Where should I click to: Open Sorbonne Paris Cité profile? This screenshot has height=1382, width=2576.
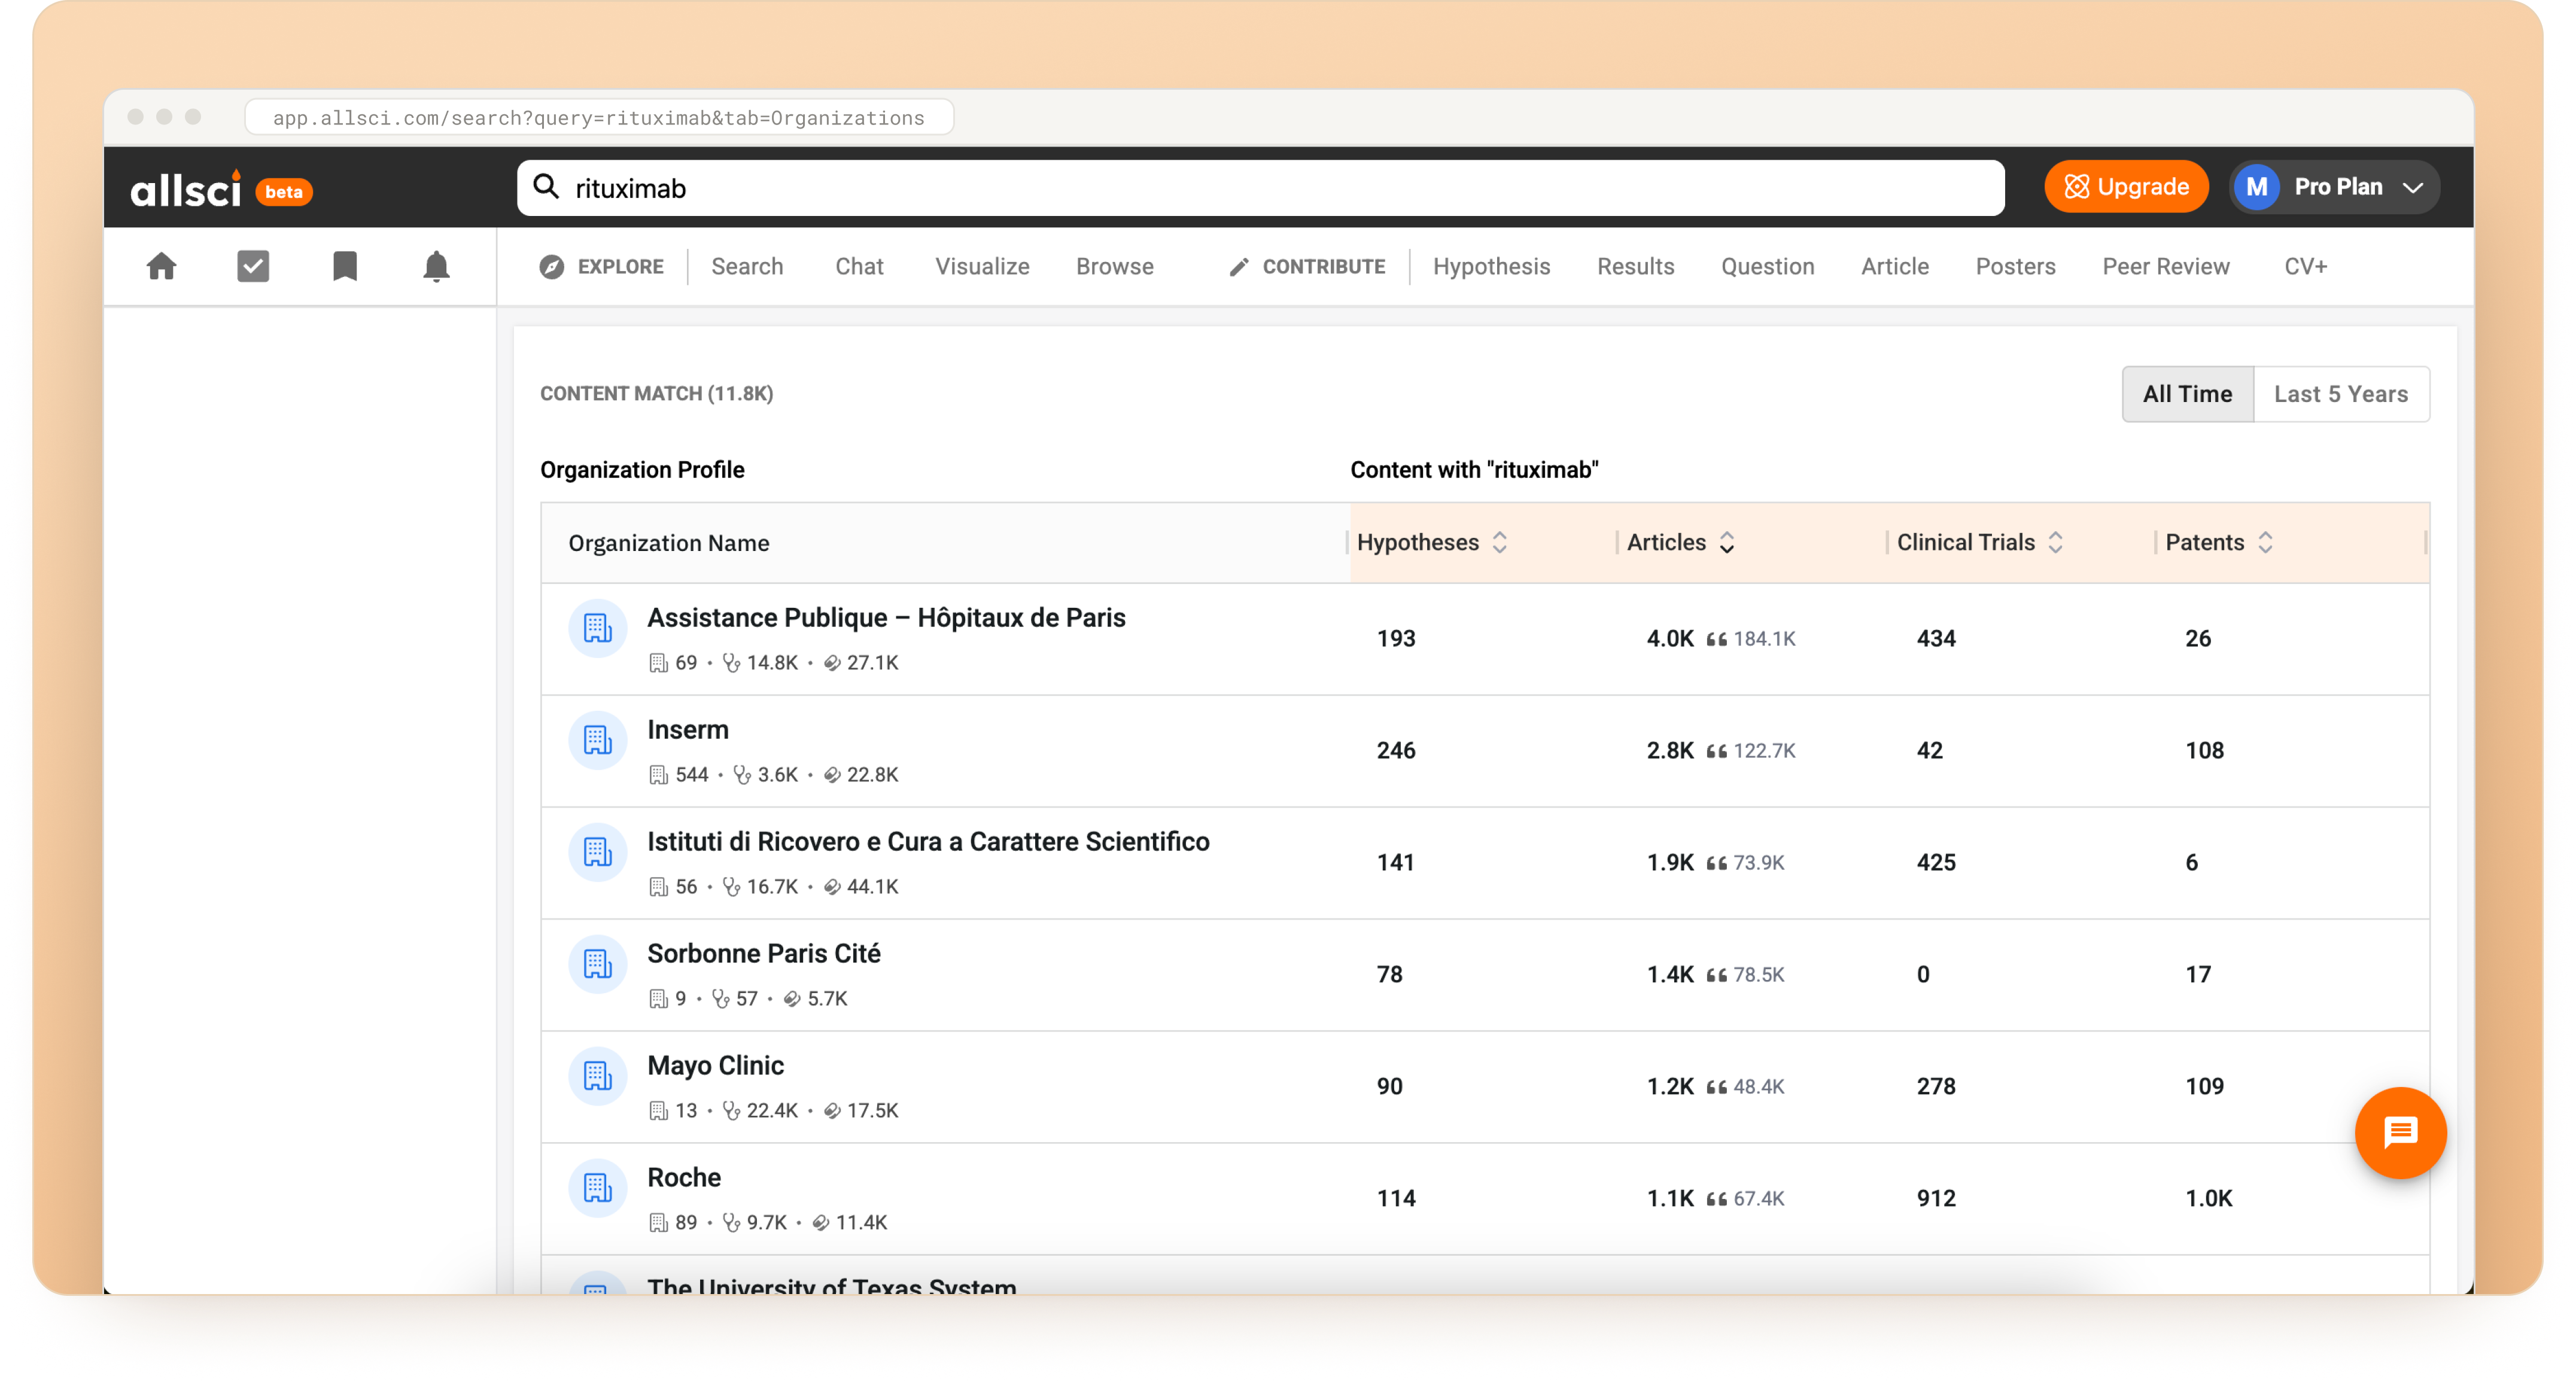764,954
